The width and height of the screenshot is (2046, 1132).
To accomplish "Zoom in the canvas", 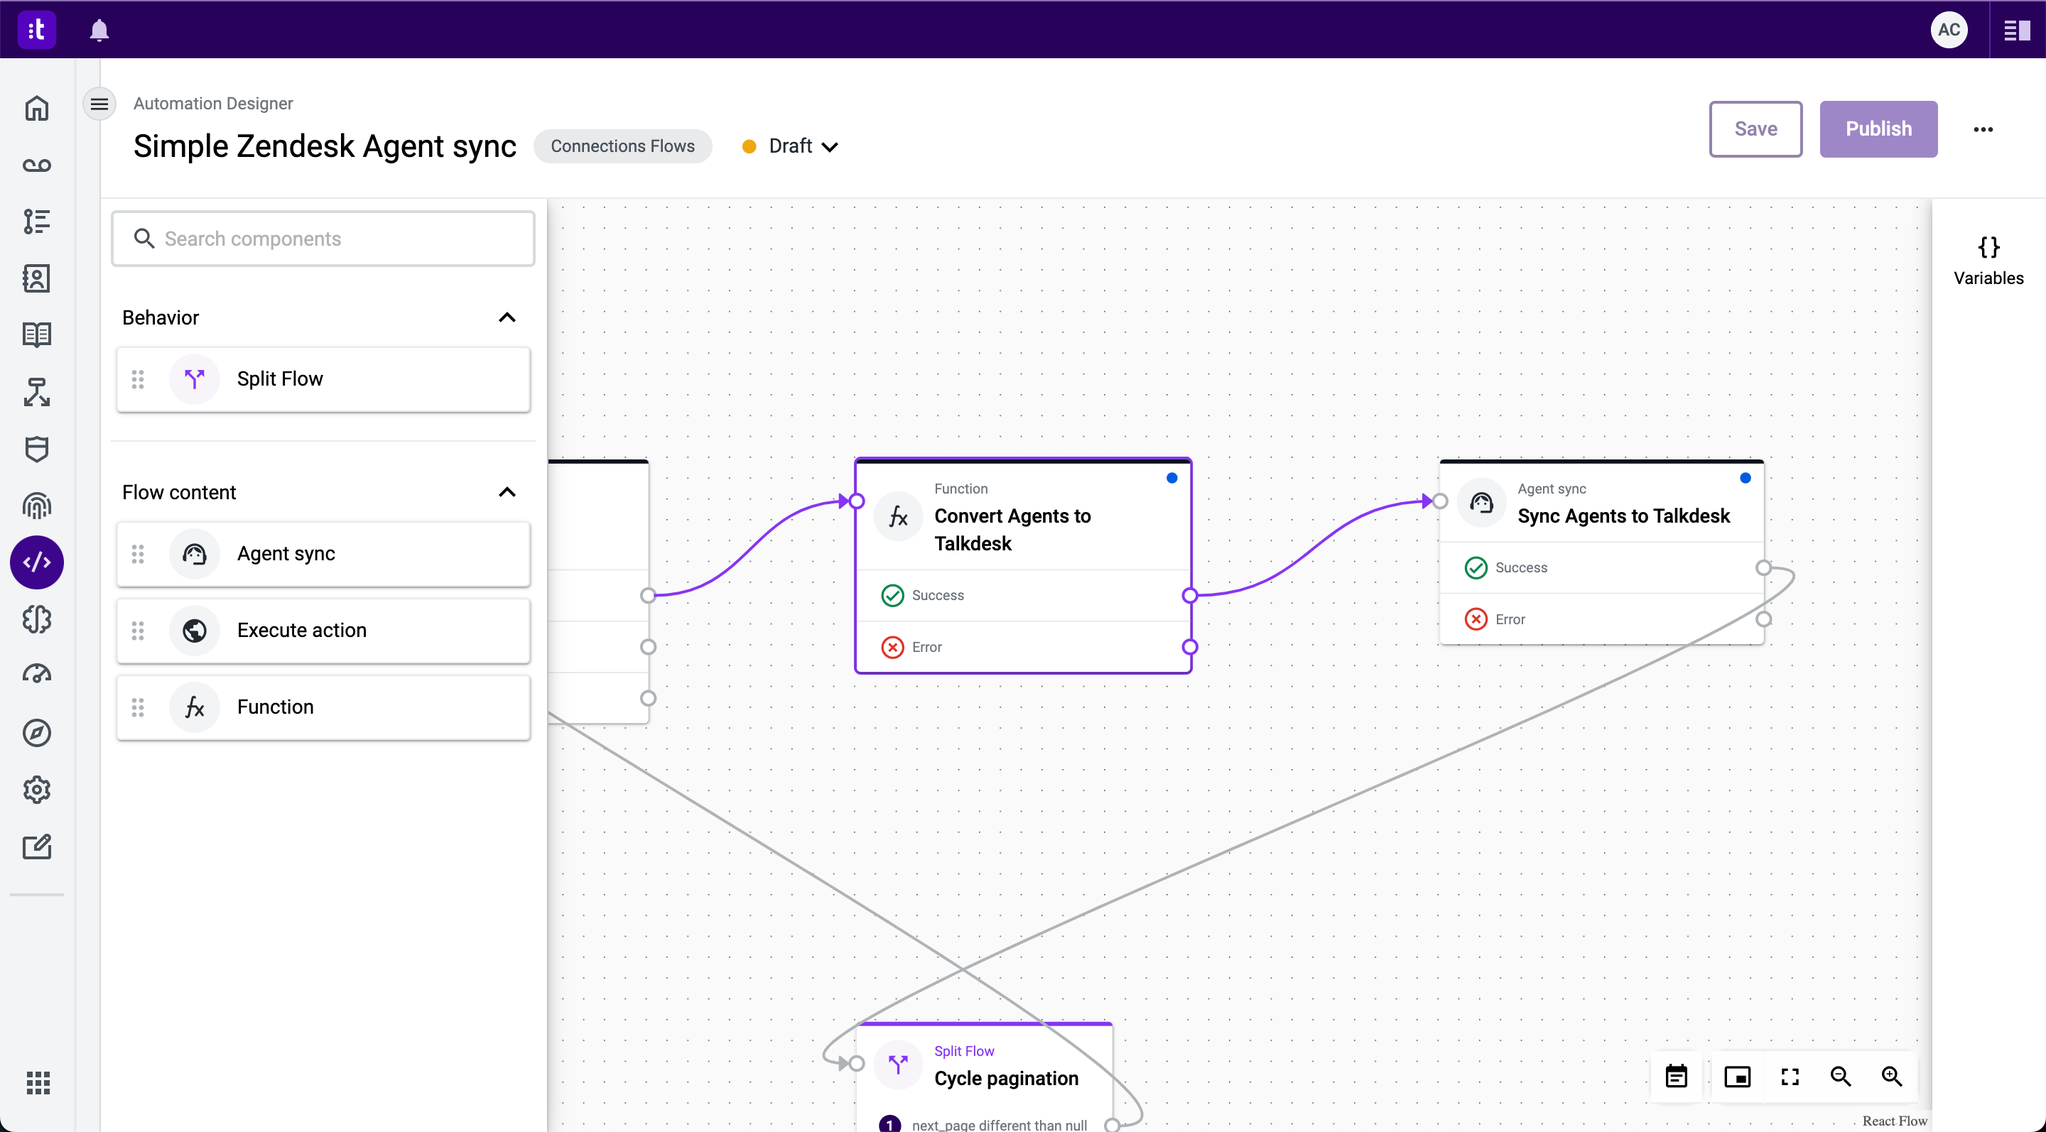I will [x=1891, y=1076].
